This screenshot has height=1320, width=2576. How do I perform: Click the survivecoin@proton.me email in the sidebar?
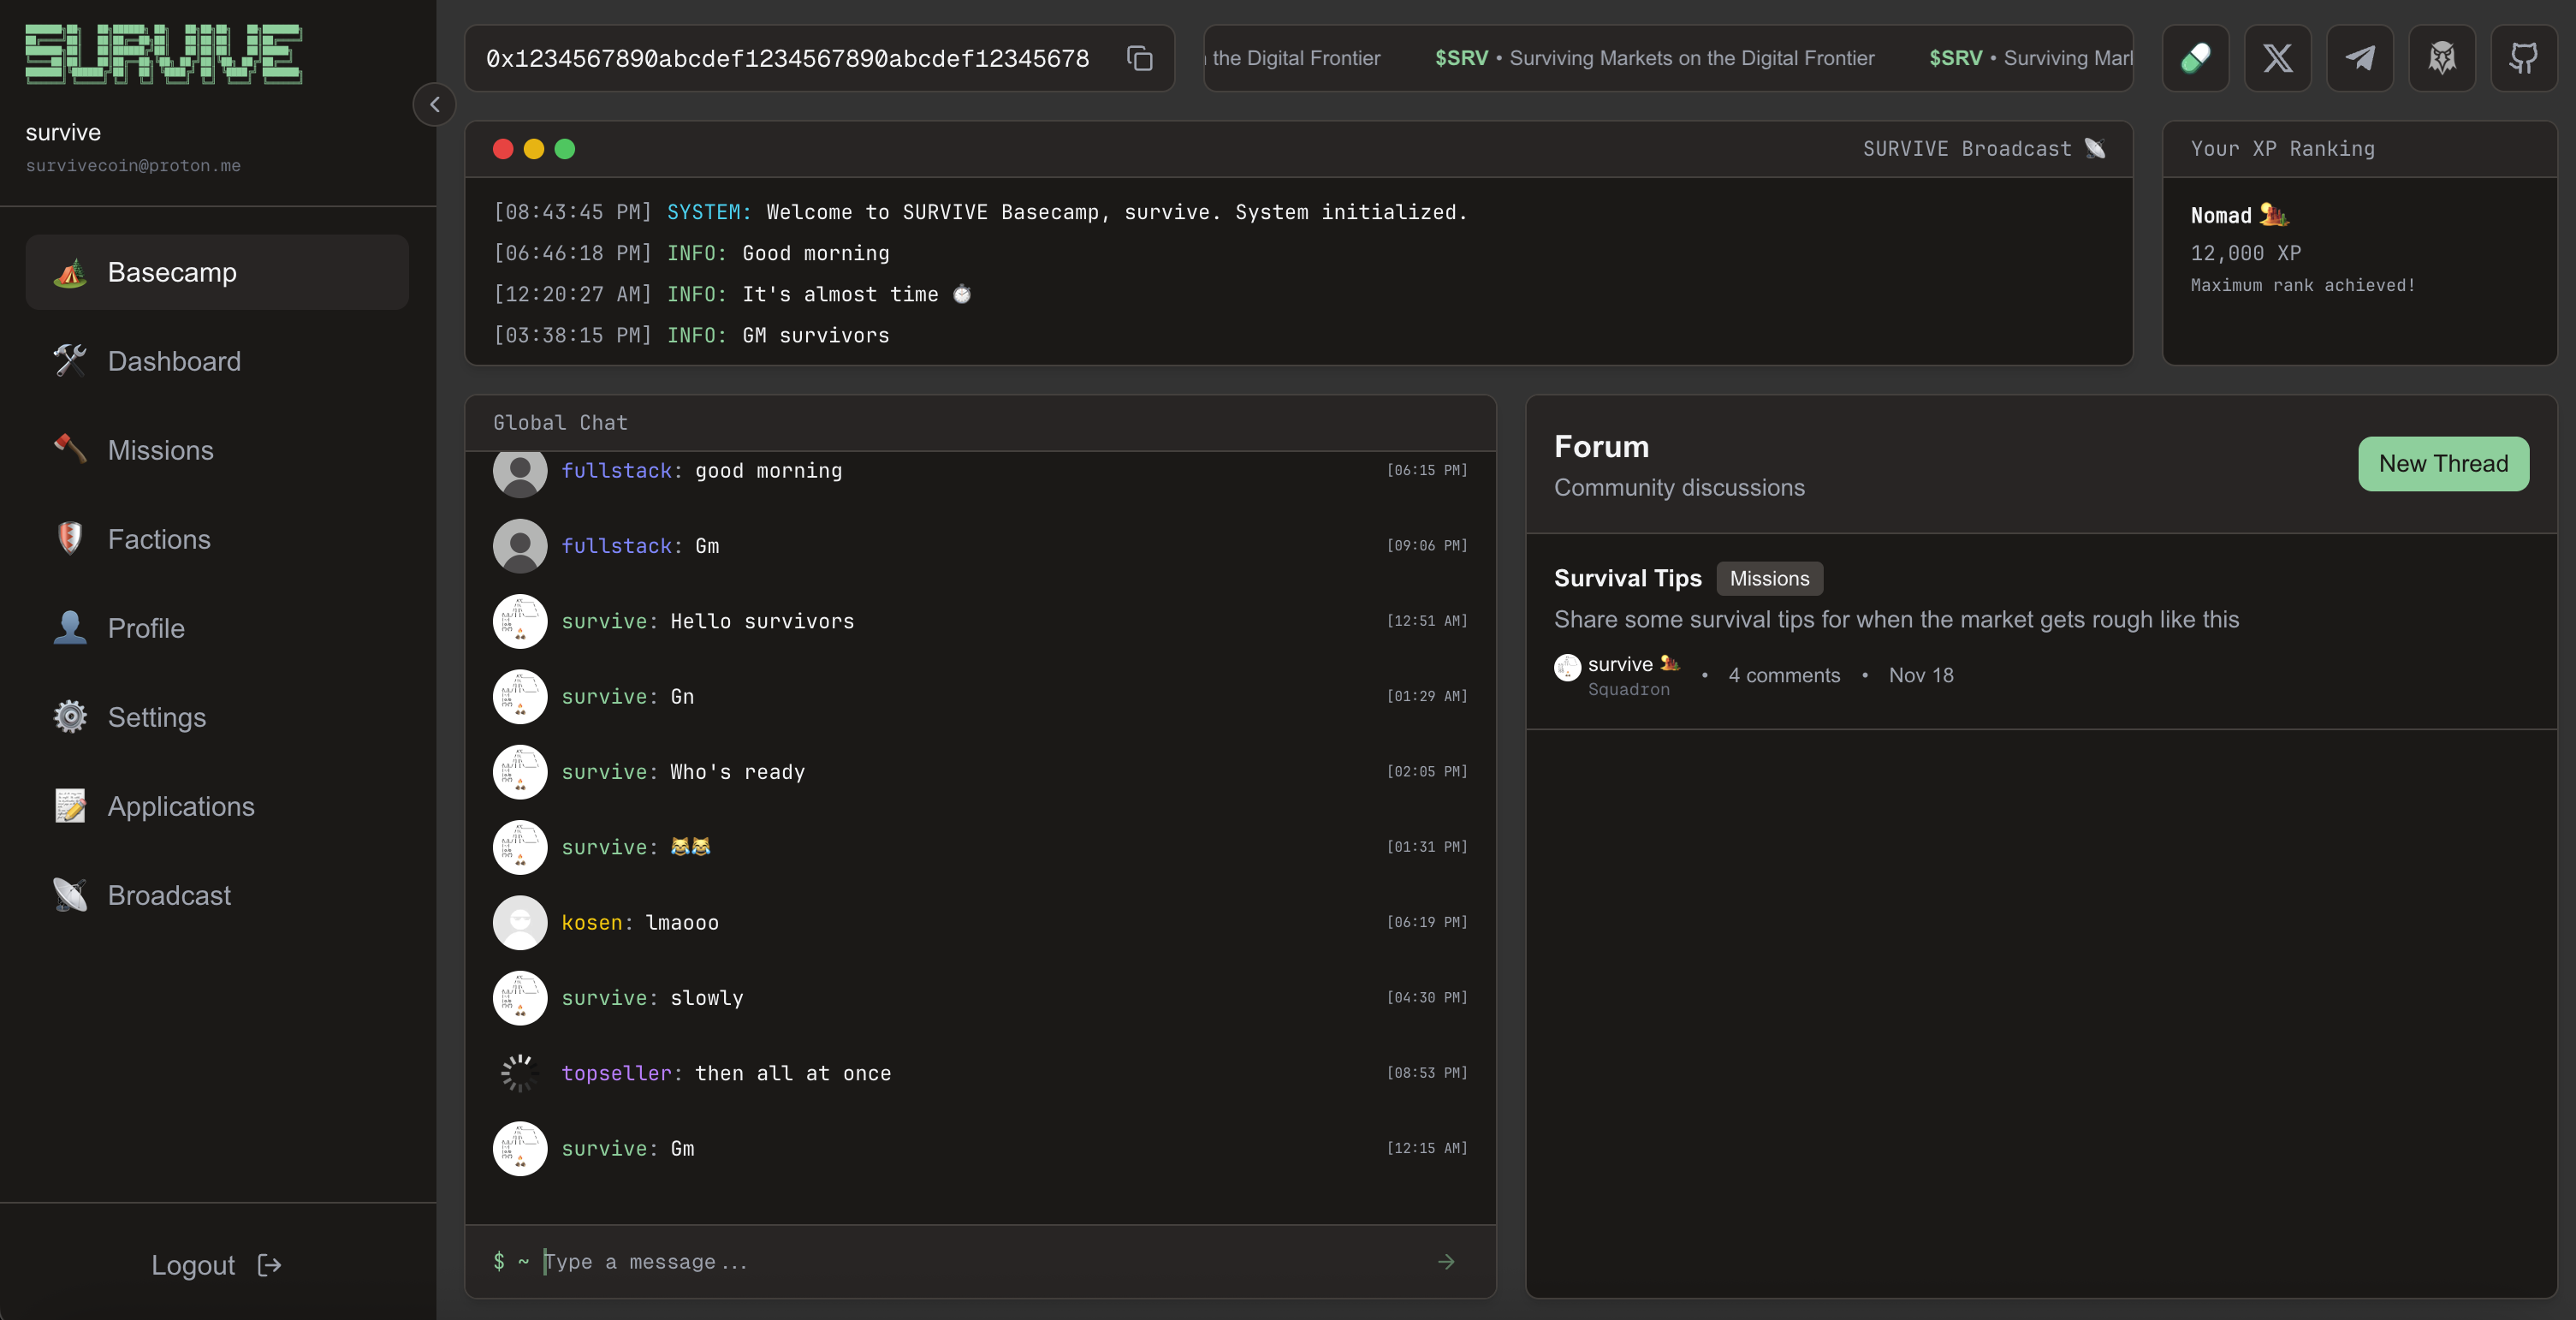click(133, 166)
